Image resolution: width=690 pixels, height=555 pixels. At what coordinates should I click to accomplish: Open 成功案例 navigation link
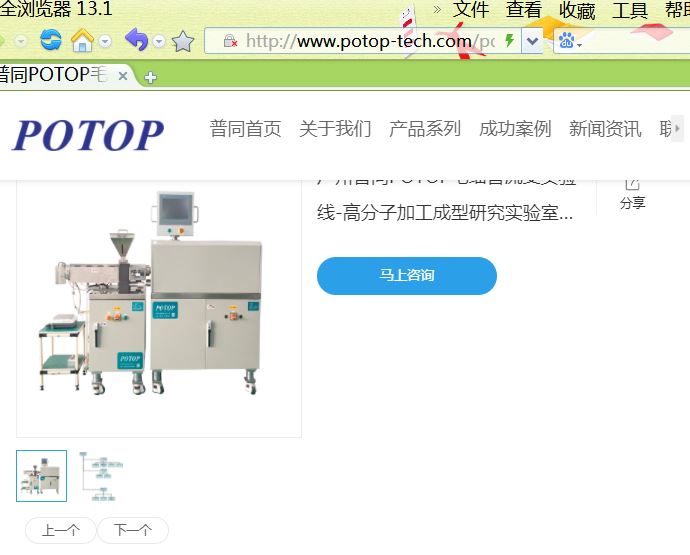click(515, 129)
